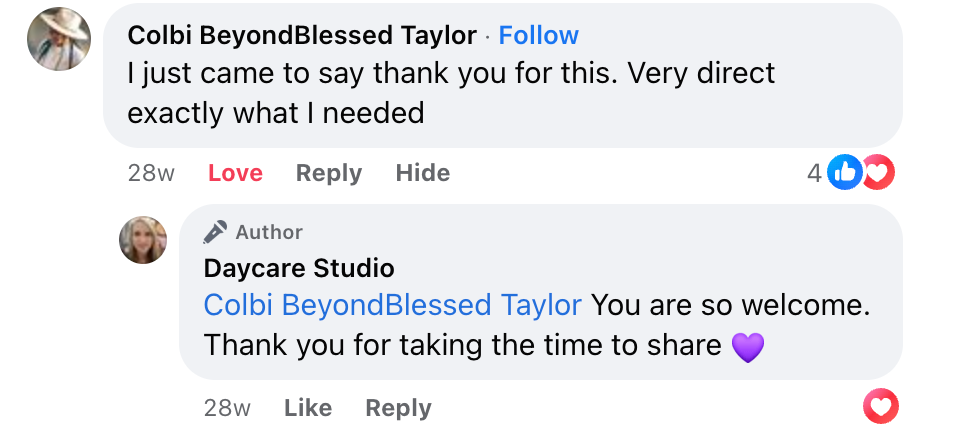Viewport: 956px width, 438px height.
Task: Follow Colbi BeyondBlessed Taylor
Action: [538, 35]
